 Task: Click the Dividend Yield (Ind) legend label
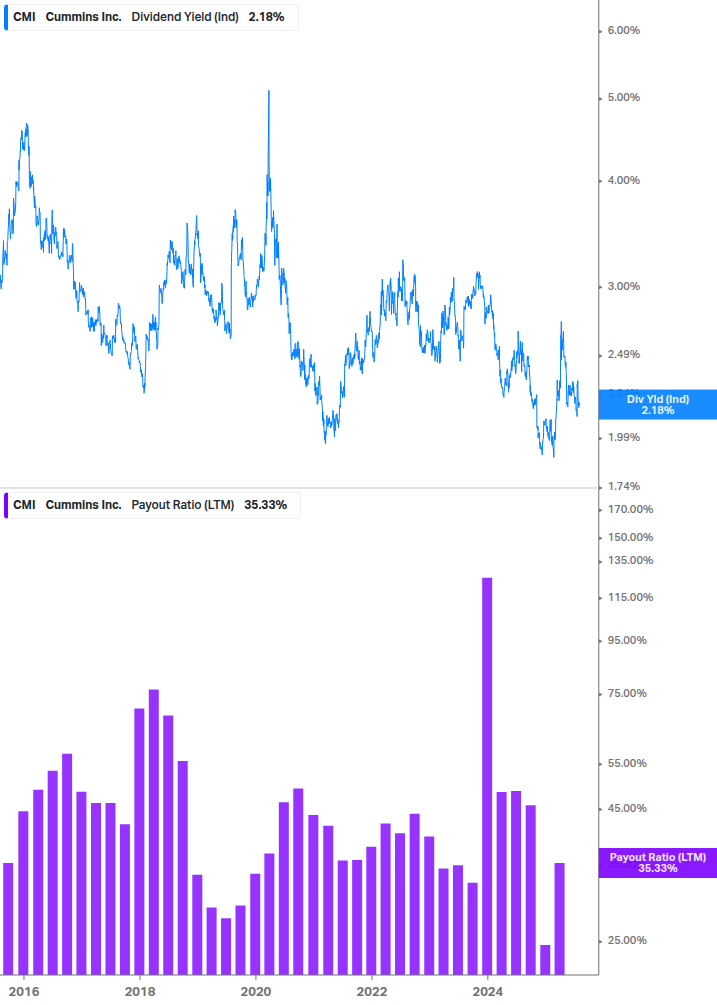185,17
